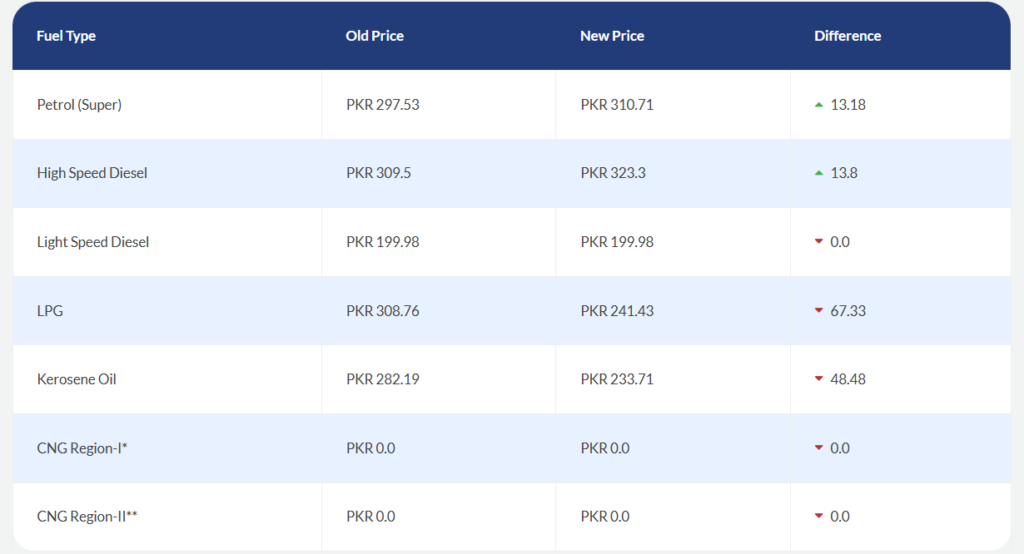Select the Fuel Type column header
This screenshot has height=554, width=1024.
[x=66, y=36]
